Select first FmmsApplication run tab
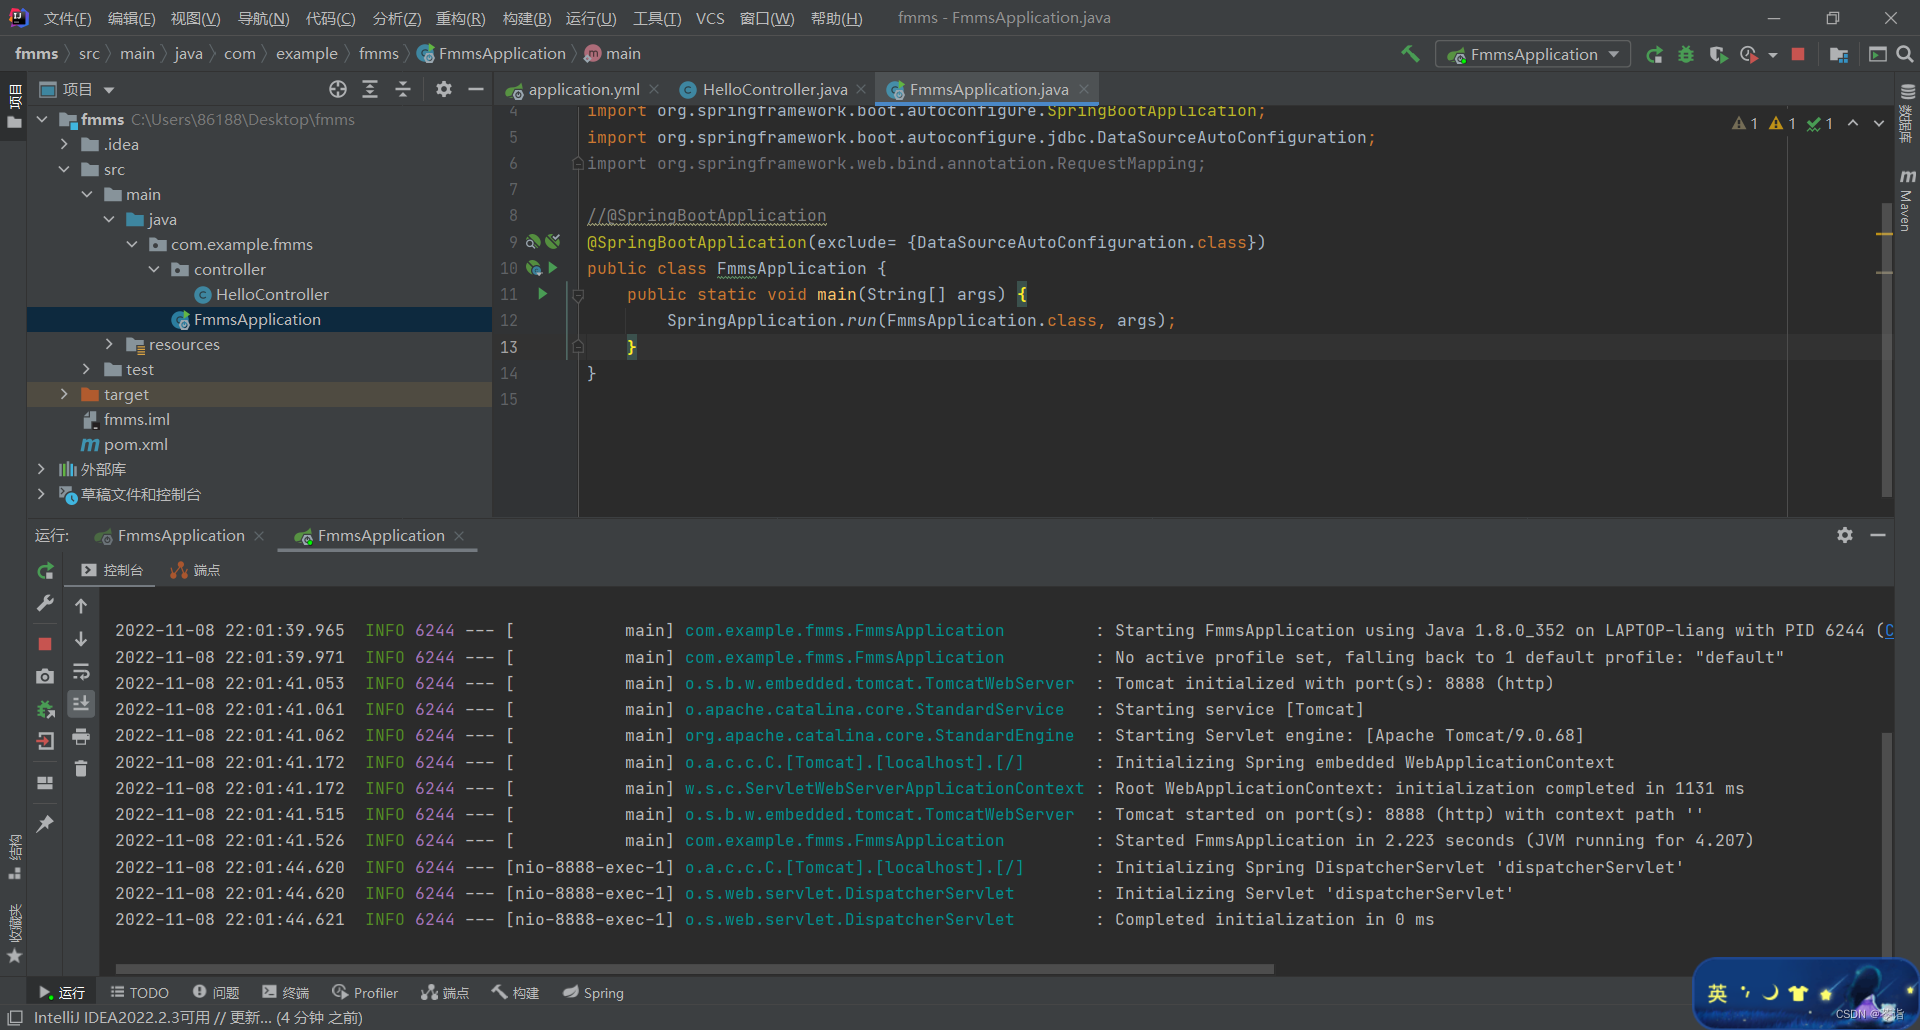This screenshot has height=1030, width=1920. pyautogui.click(x=180, y=536)
